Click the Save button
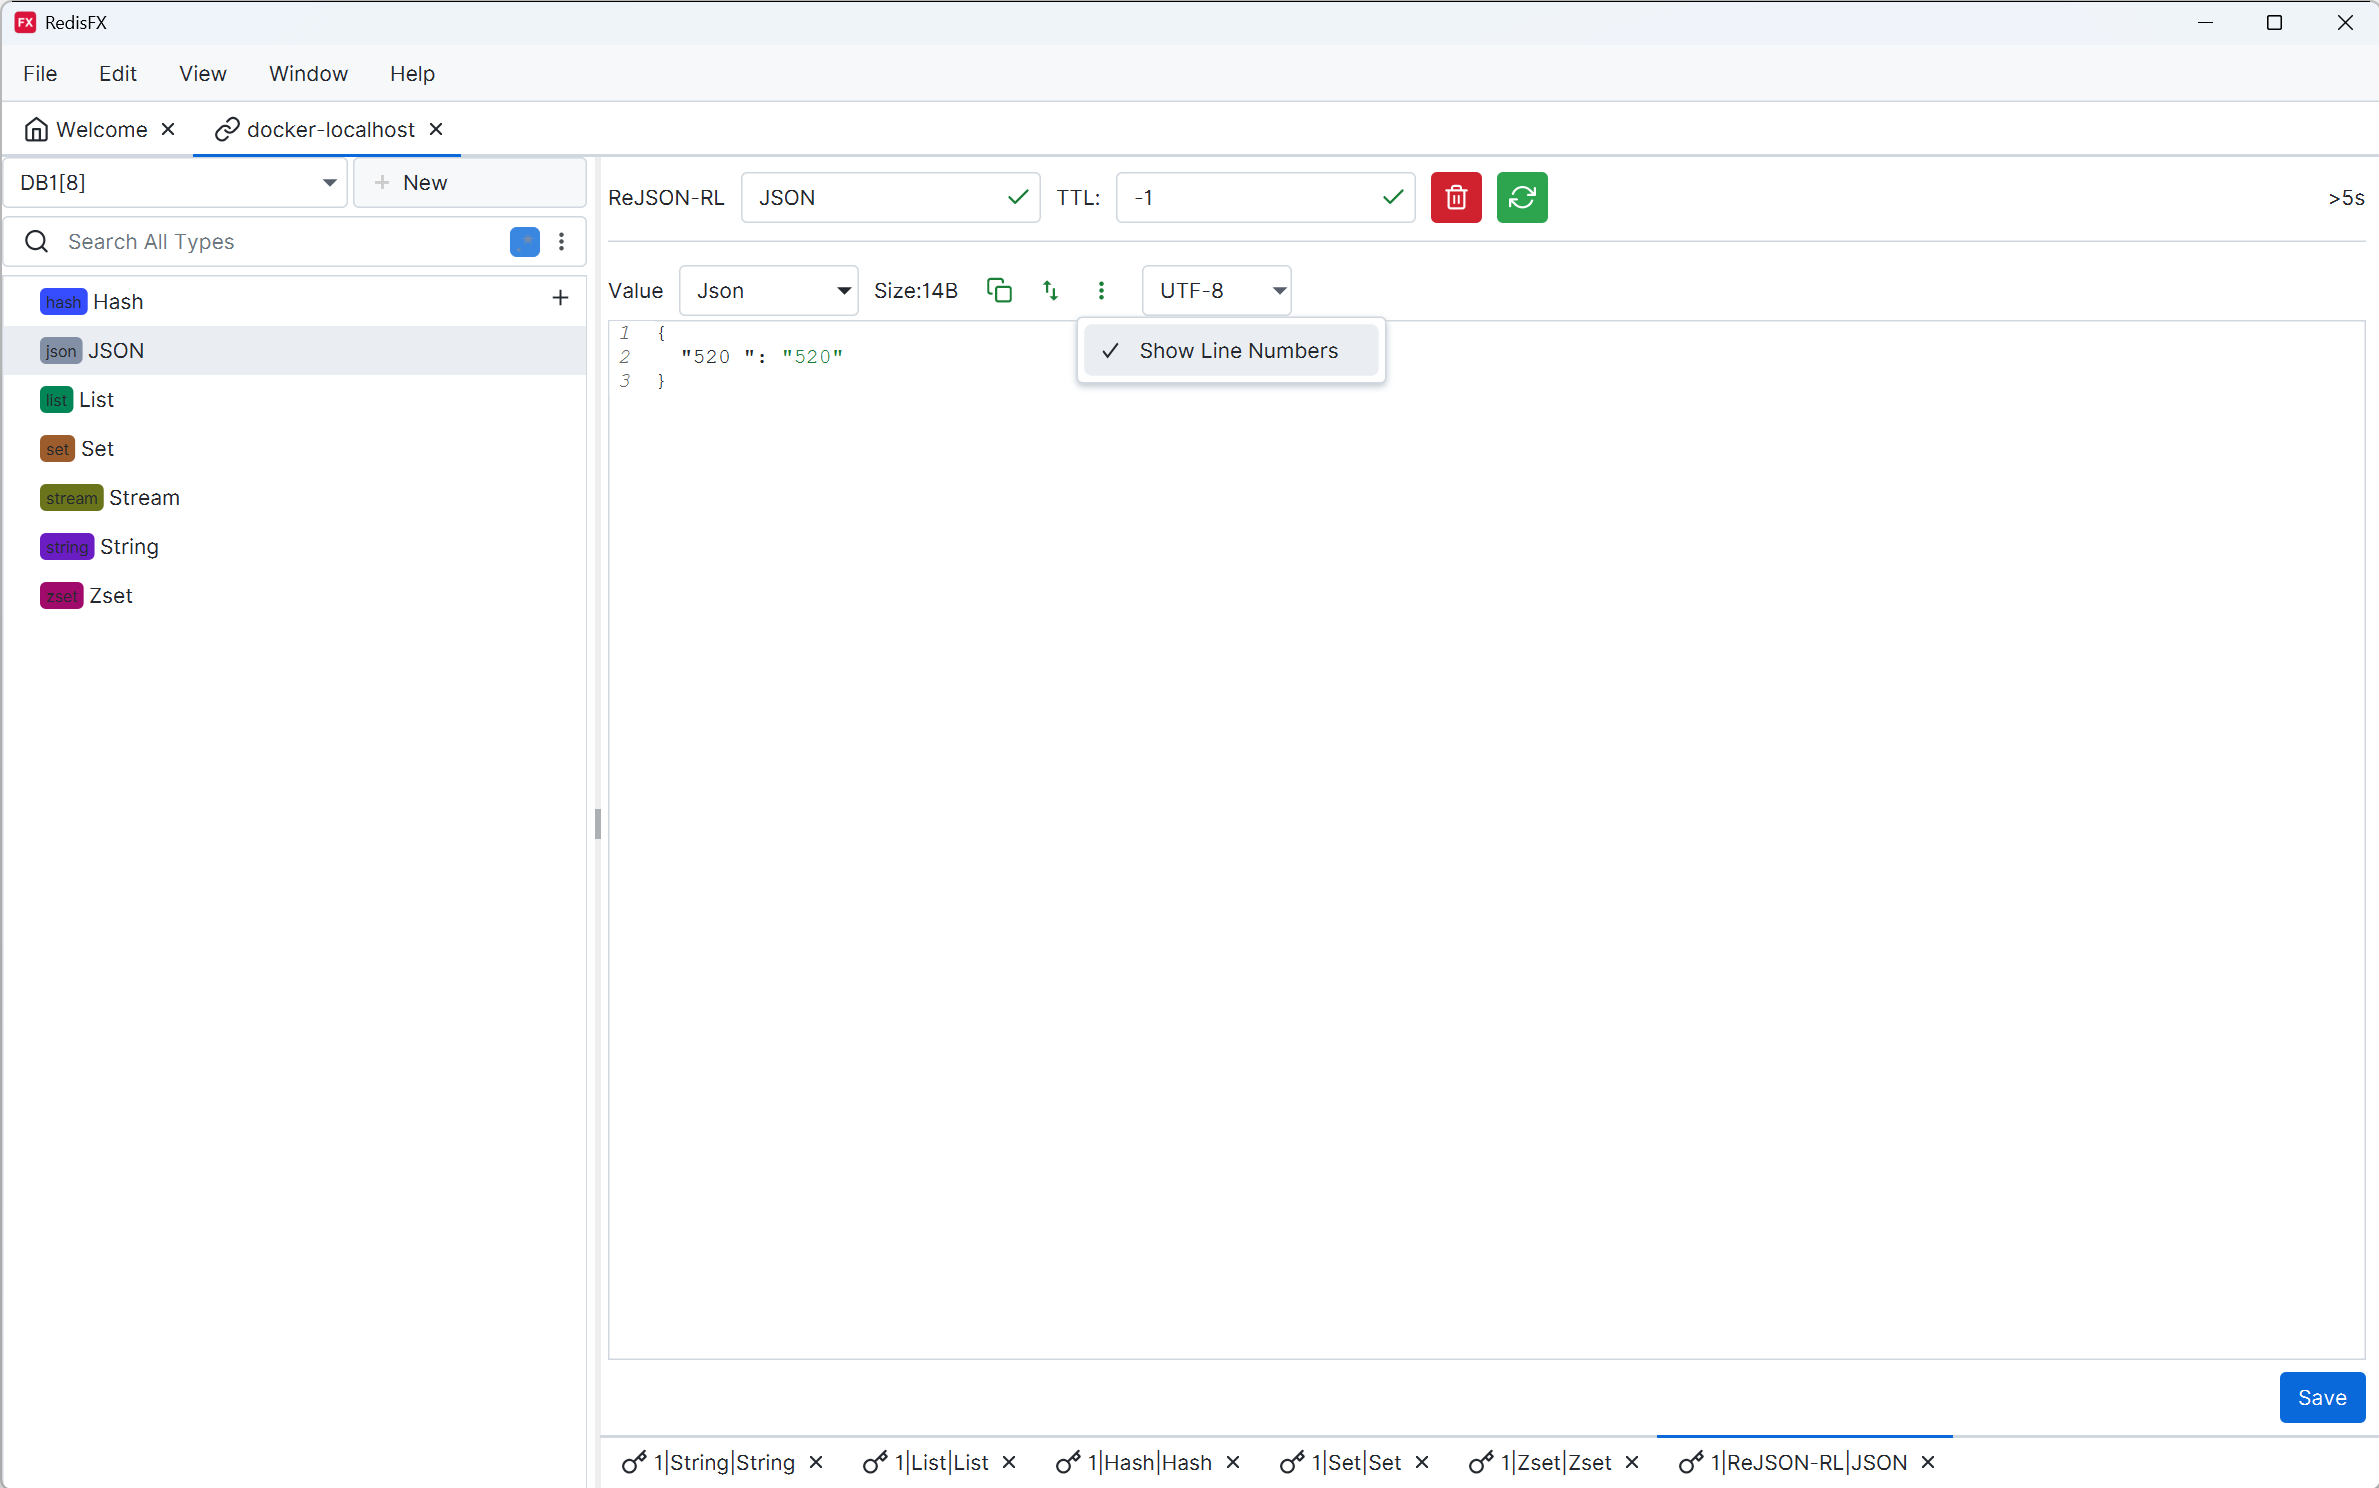This screenshot has width=2379, height=1488. 2321,1397
